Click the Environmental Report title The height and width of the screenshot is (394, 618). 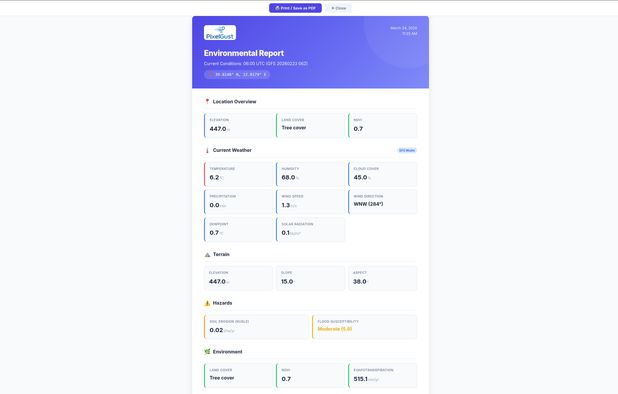tap(244, 53)
